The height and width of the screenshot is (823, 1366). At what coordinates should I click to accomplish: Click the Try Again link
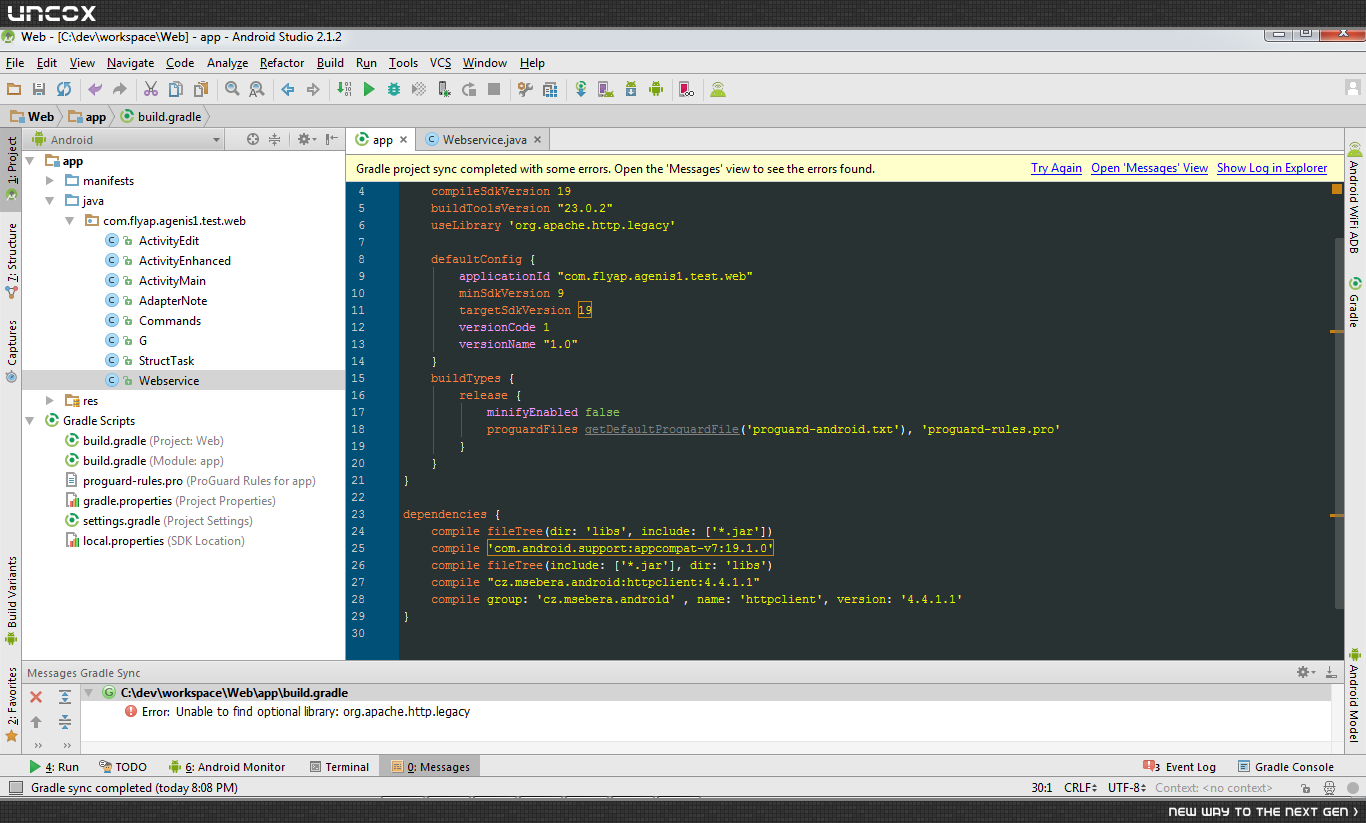pyautogui.click(x=1056, y=168)
